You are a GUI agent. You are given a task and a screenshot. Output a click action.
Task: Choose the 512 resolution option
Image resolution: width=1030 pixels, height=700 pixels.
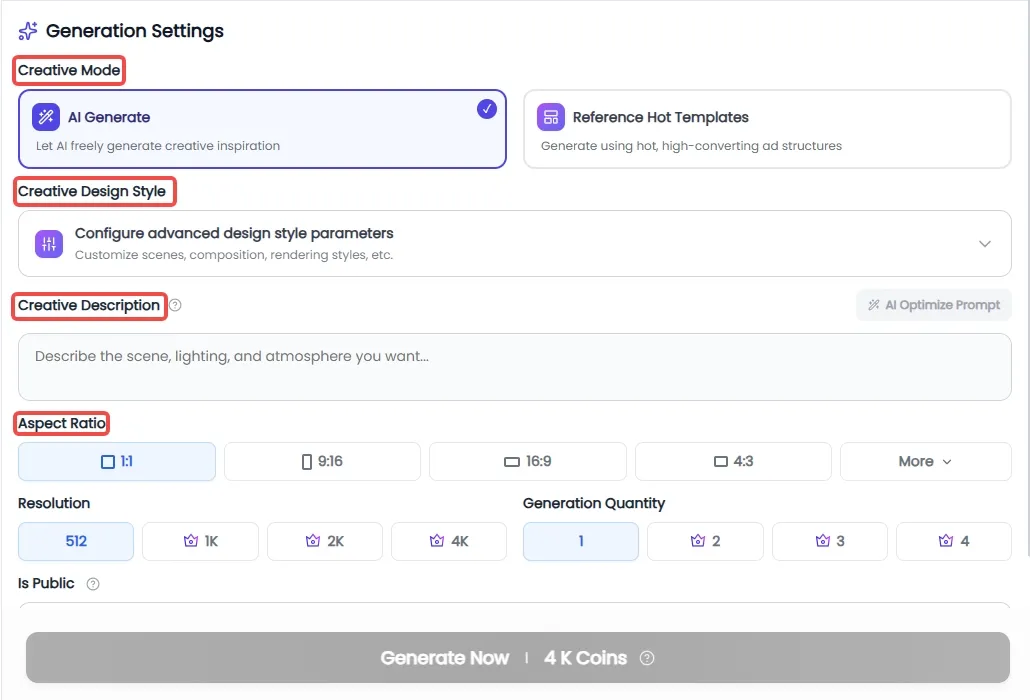point(76,541)
